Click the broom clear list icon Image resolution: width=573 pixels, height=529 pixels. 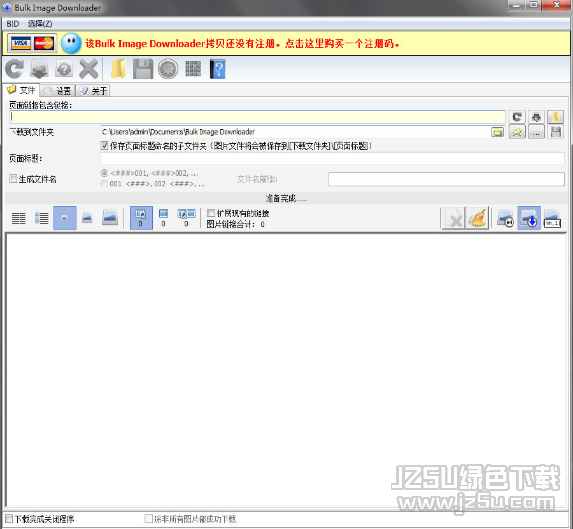tap(477, 218)
